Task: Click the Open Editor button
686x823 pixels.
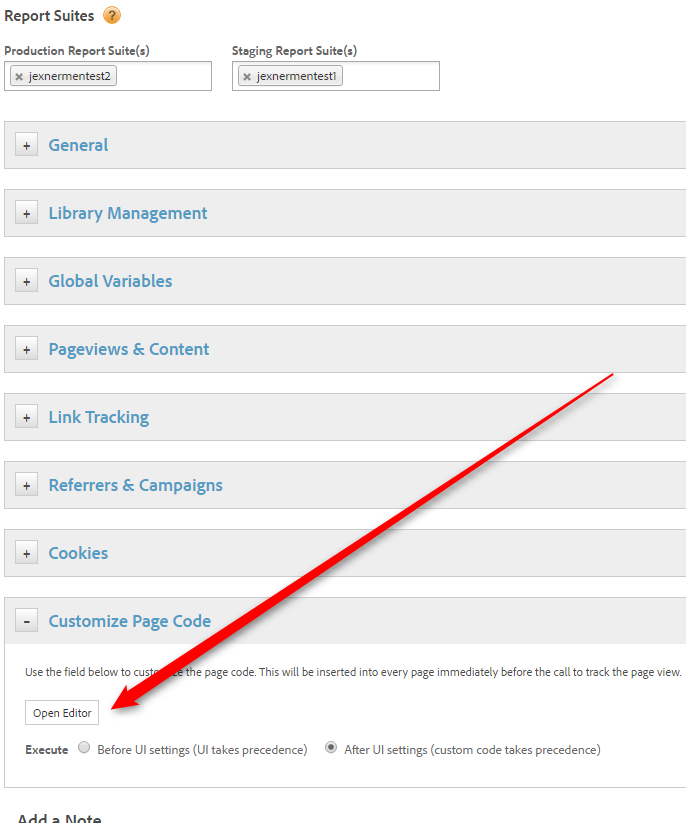Action: (62, 713)
